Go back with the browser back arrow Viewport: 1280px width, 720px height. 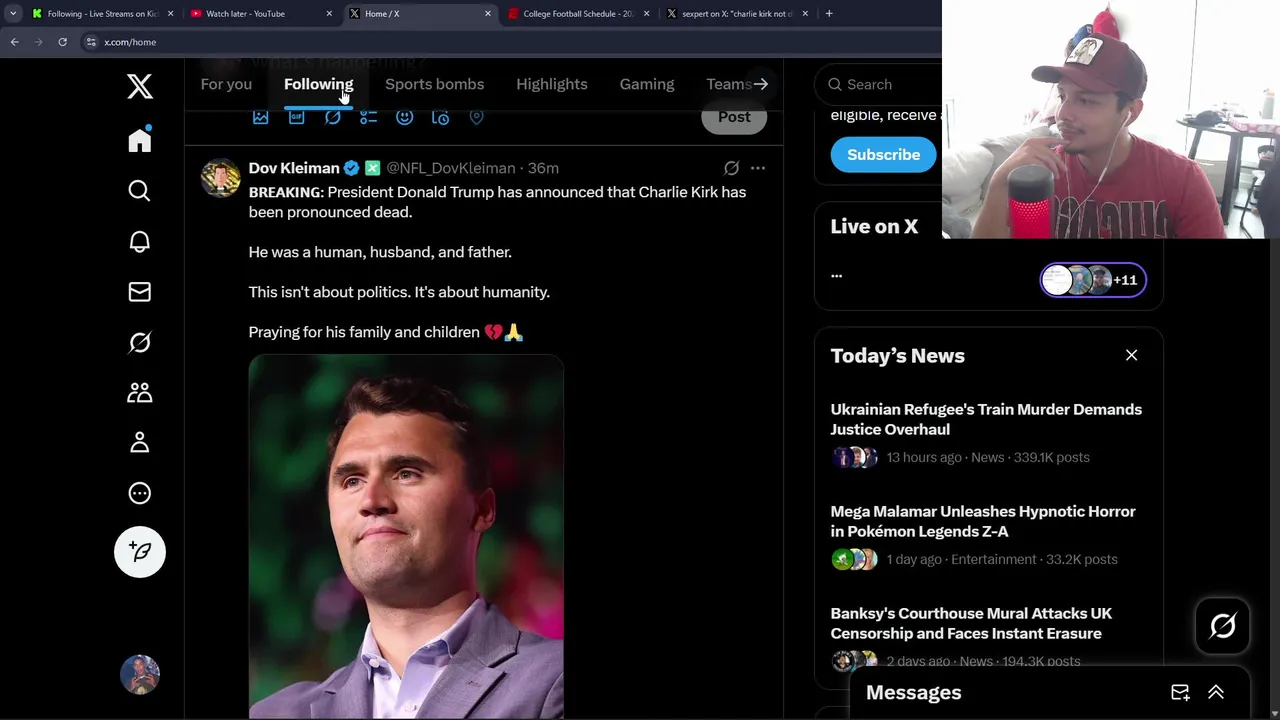(14, 42)
